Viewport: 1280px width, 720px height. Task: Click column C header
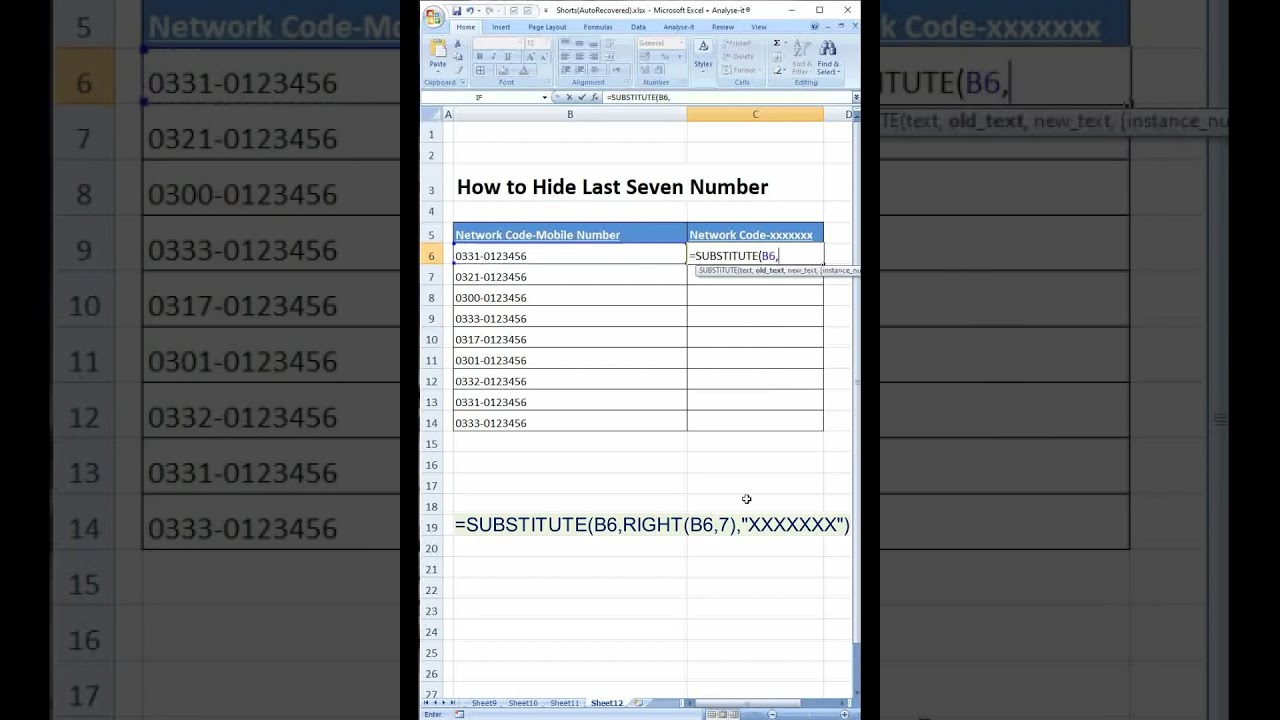(755, 114)
